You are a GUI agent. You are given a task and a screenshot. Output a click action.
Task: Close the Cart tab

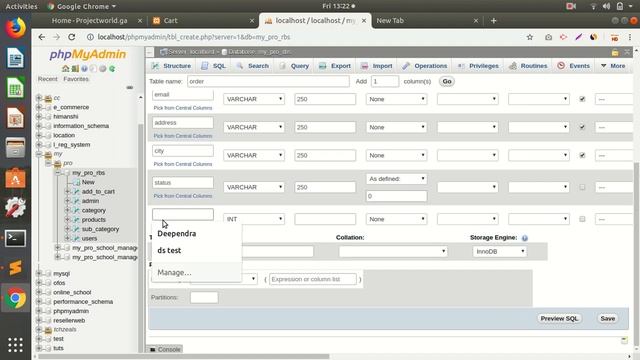pyautogui.click(x=251, y=20)
